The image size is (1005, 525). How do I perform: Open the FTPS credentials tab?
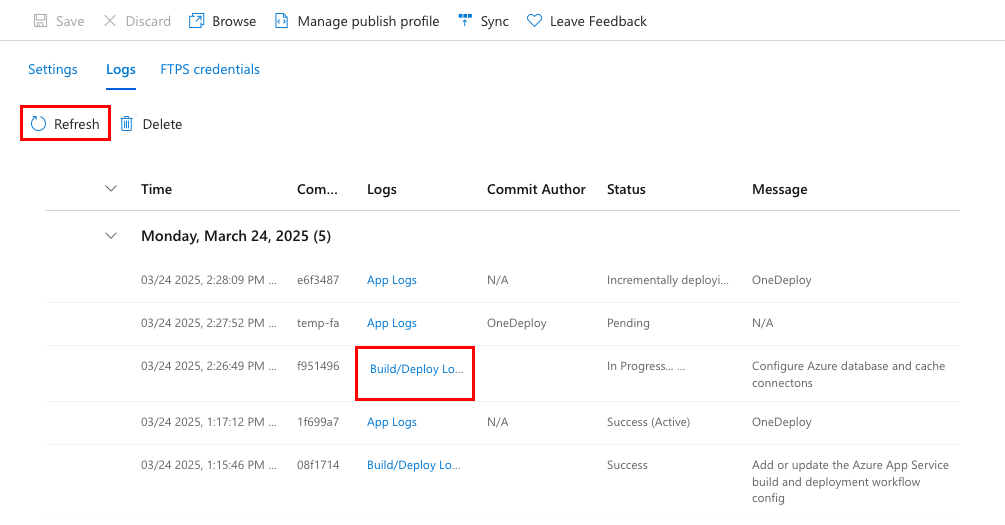point(210,70)
